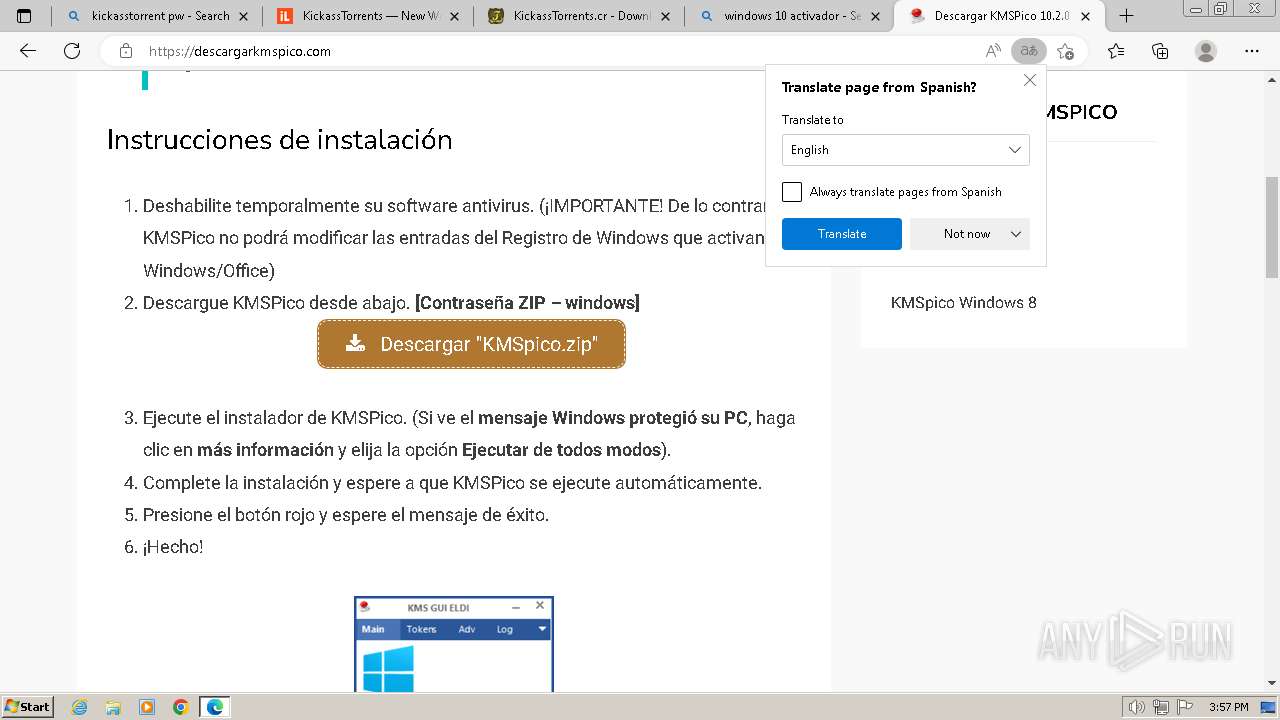This screenshot has width=1280, height=720.
Task: Click the volume icon in system tray
Action: pyautogui.click(x=1138, y=707)
